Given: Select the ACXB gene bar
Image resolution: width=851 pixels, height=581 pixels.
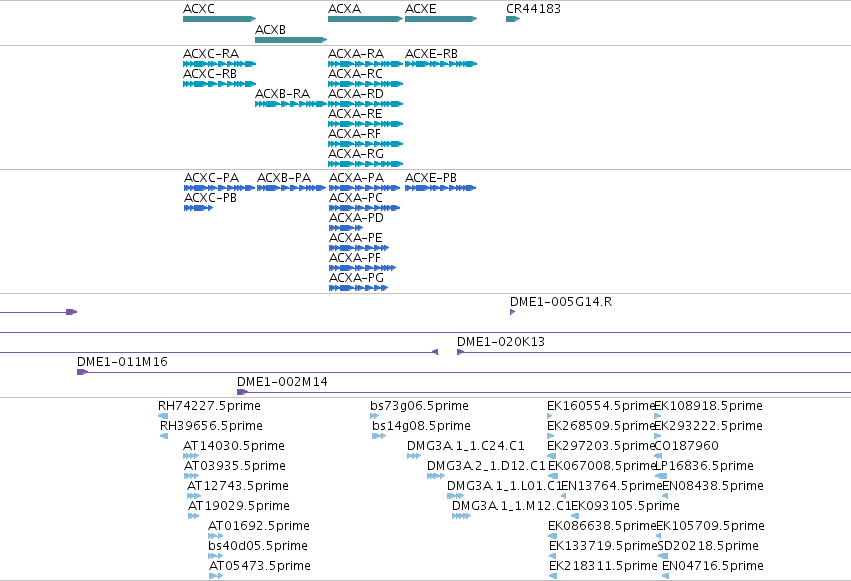Looking at the screenshot, I should 291,40.
